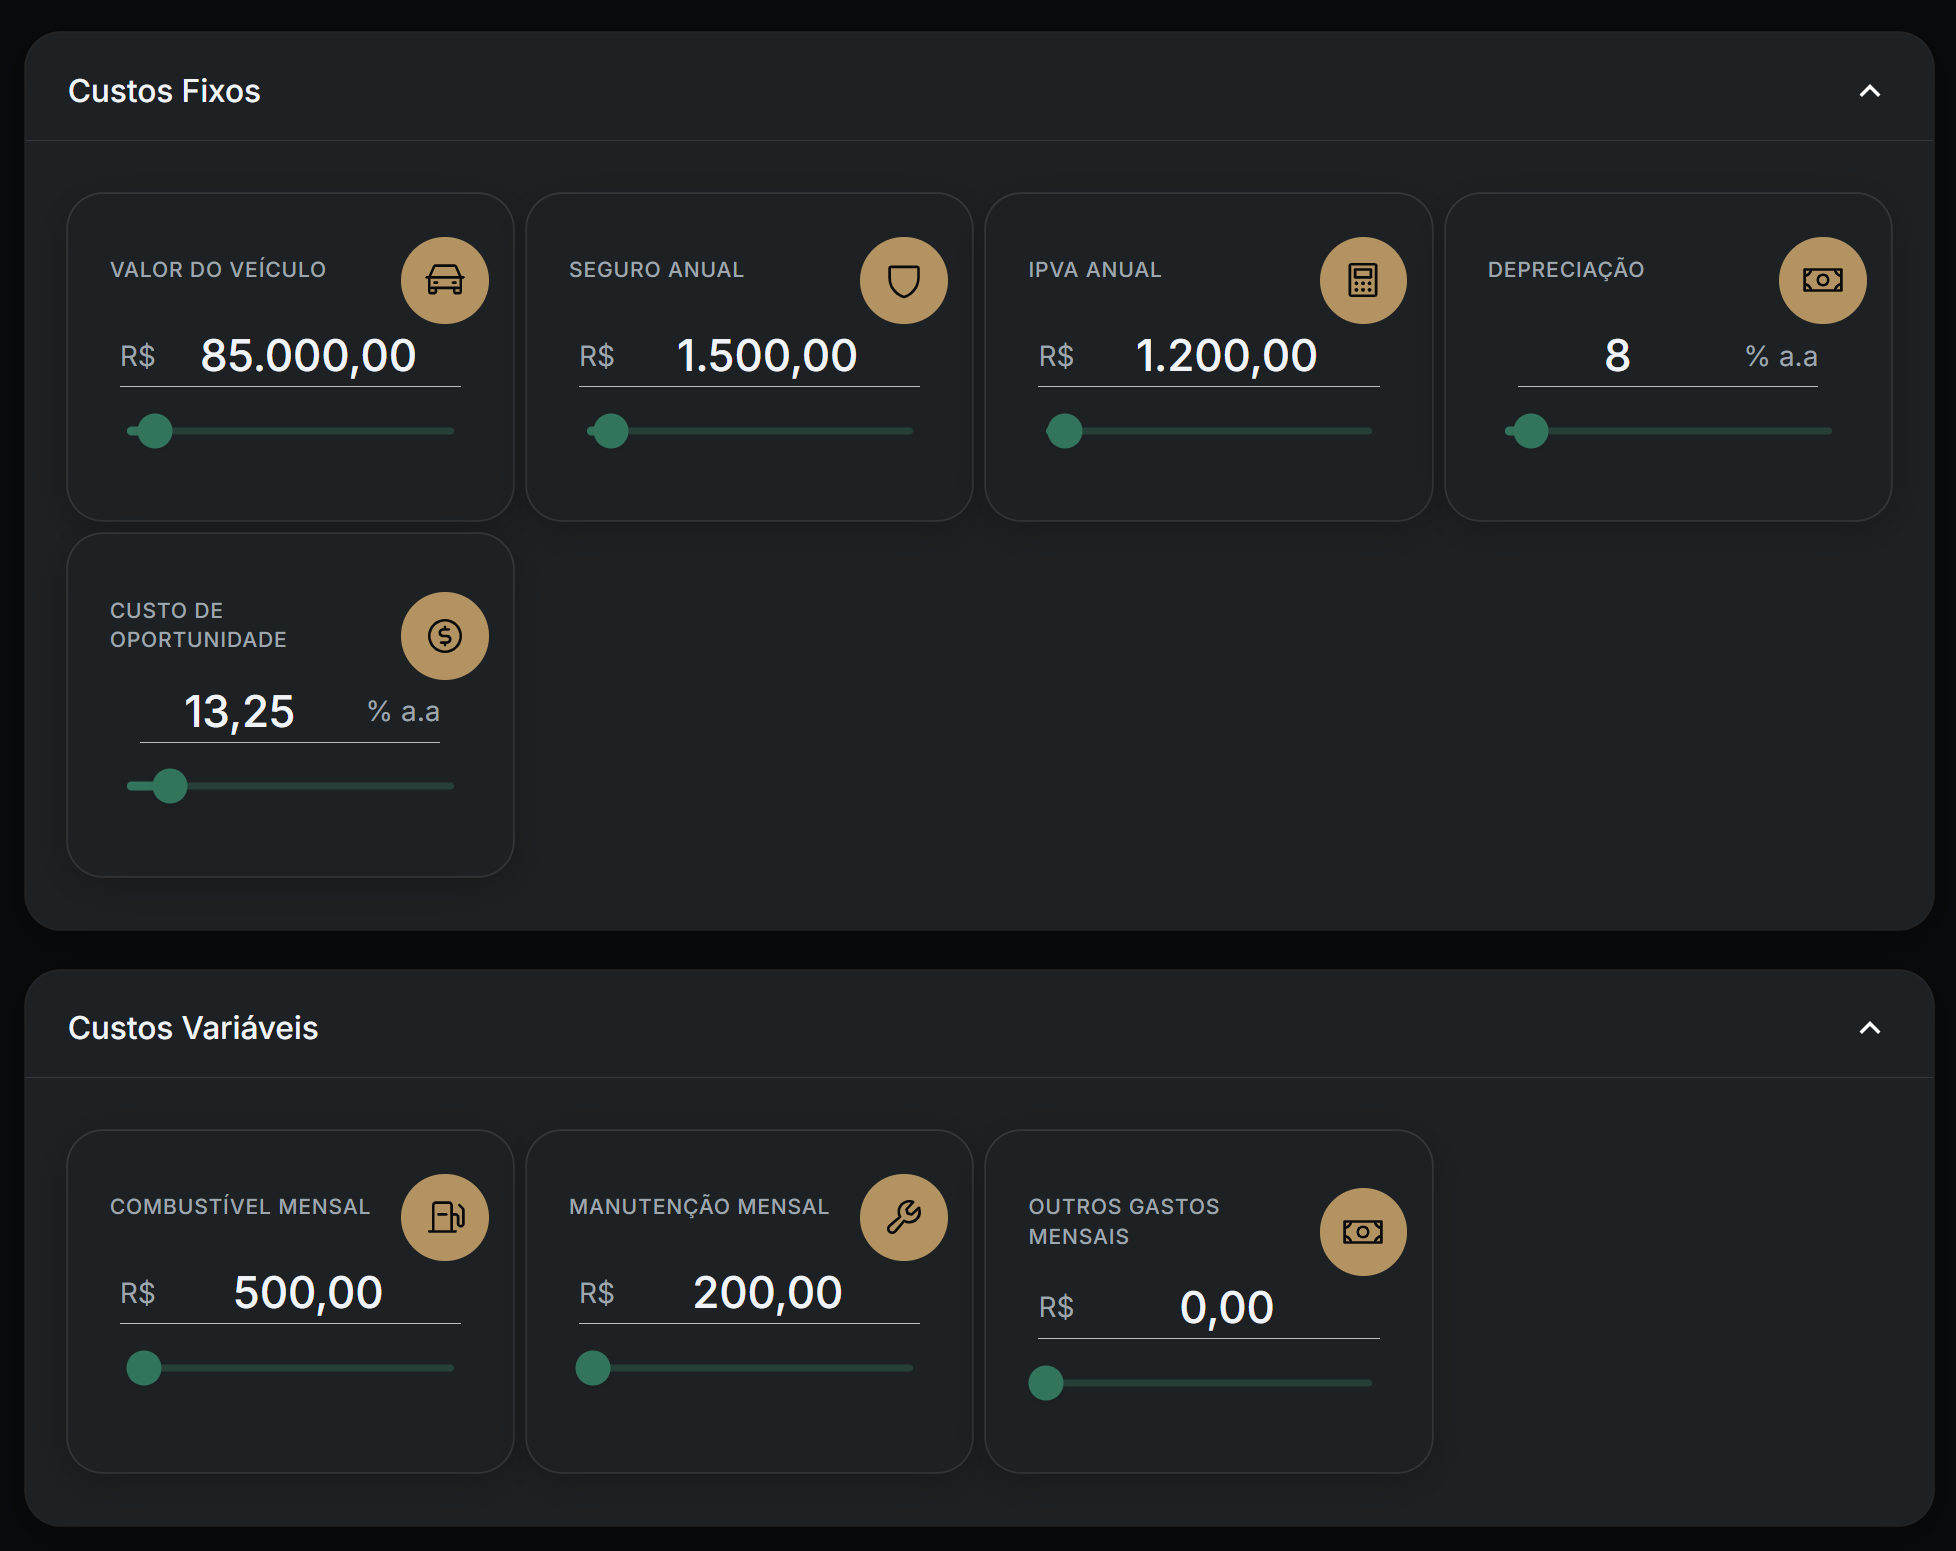The height and width of the screenshot is (1551, 1956).
Task: Click the Valor do Veículo amount field
Action: [x=308, y=356]
